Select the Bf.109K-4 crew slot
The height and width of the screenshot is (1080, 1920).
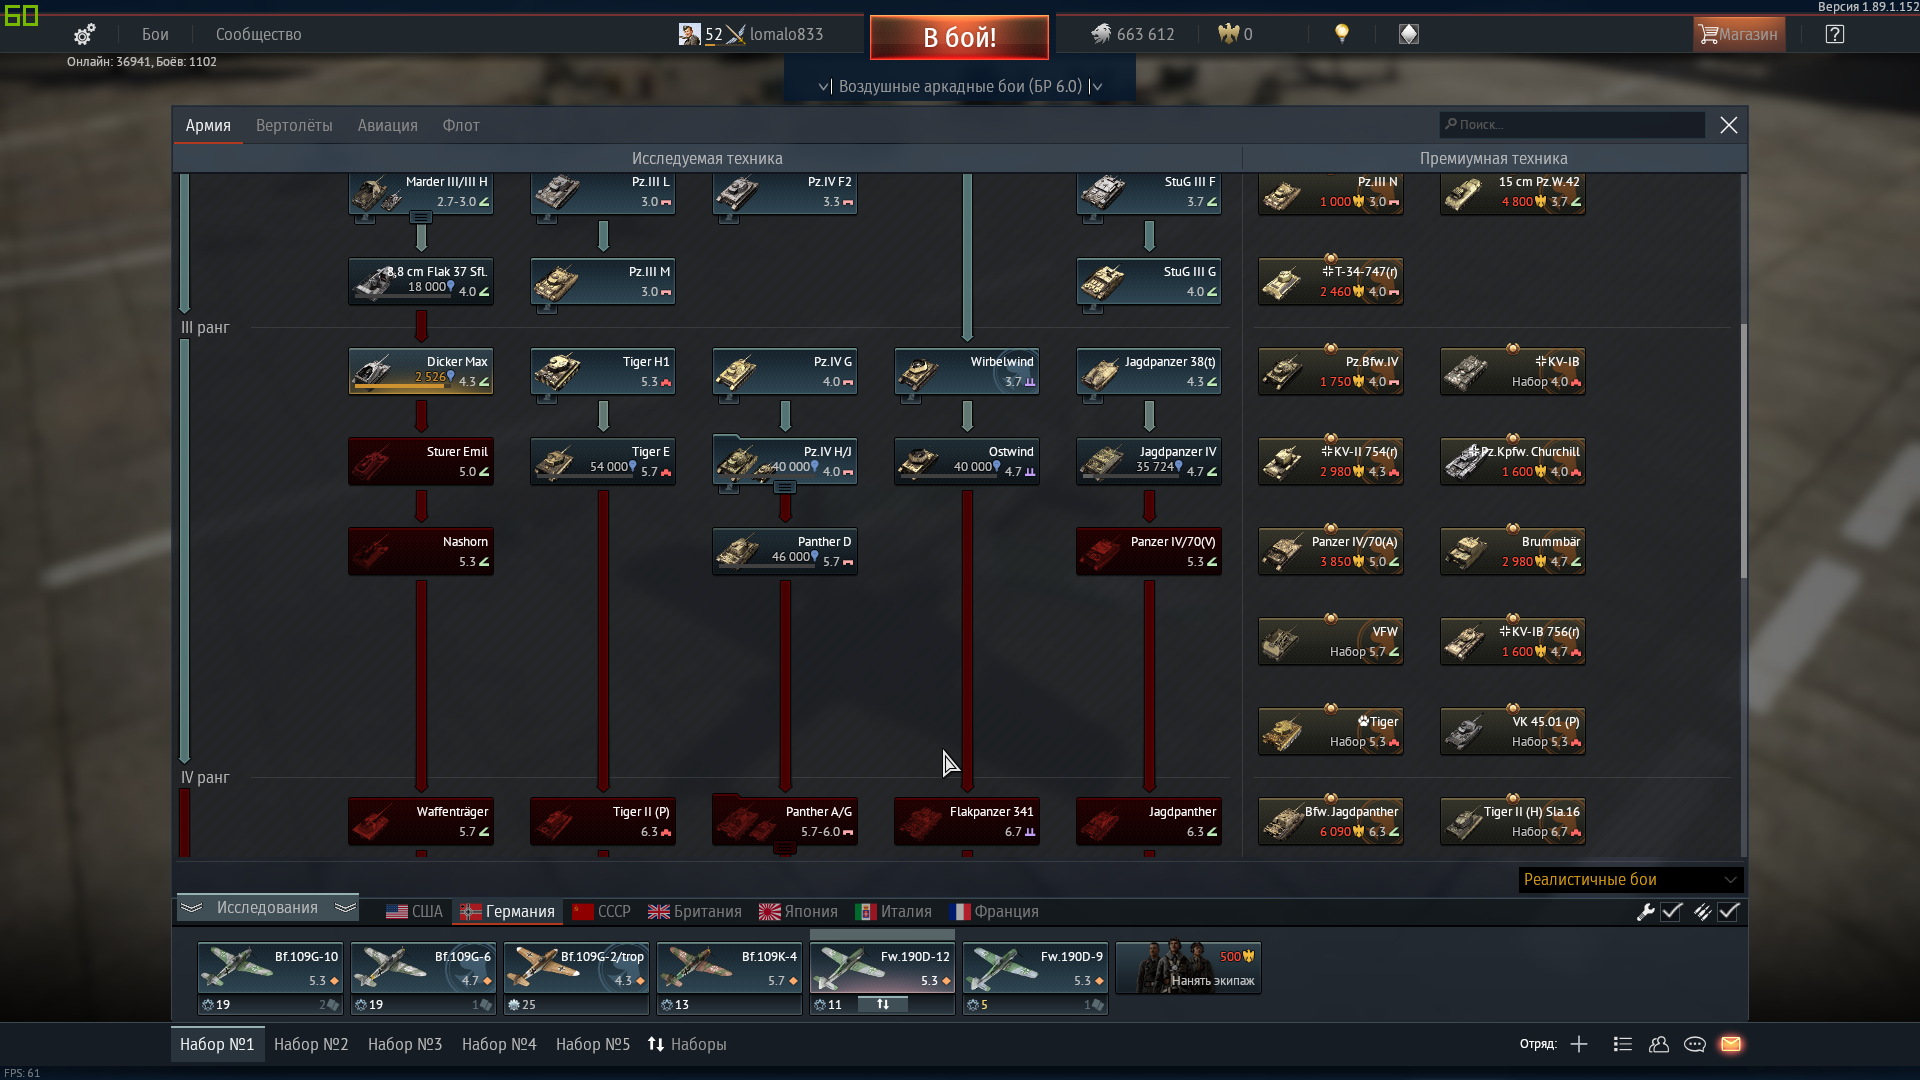(x=729, y=968)
